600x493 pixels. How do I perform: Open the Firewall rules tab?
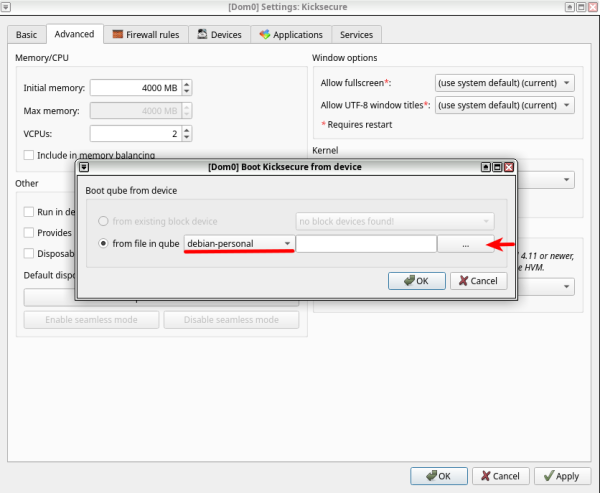145,34
